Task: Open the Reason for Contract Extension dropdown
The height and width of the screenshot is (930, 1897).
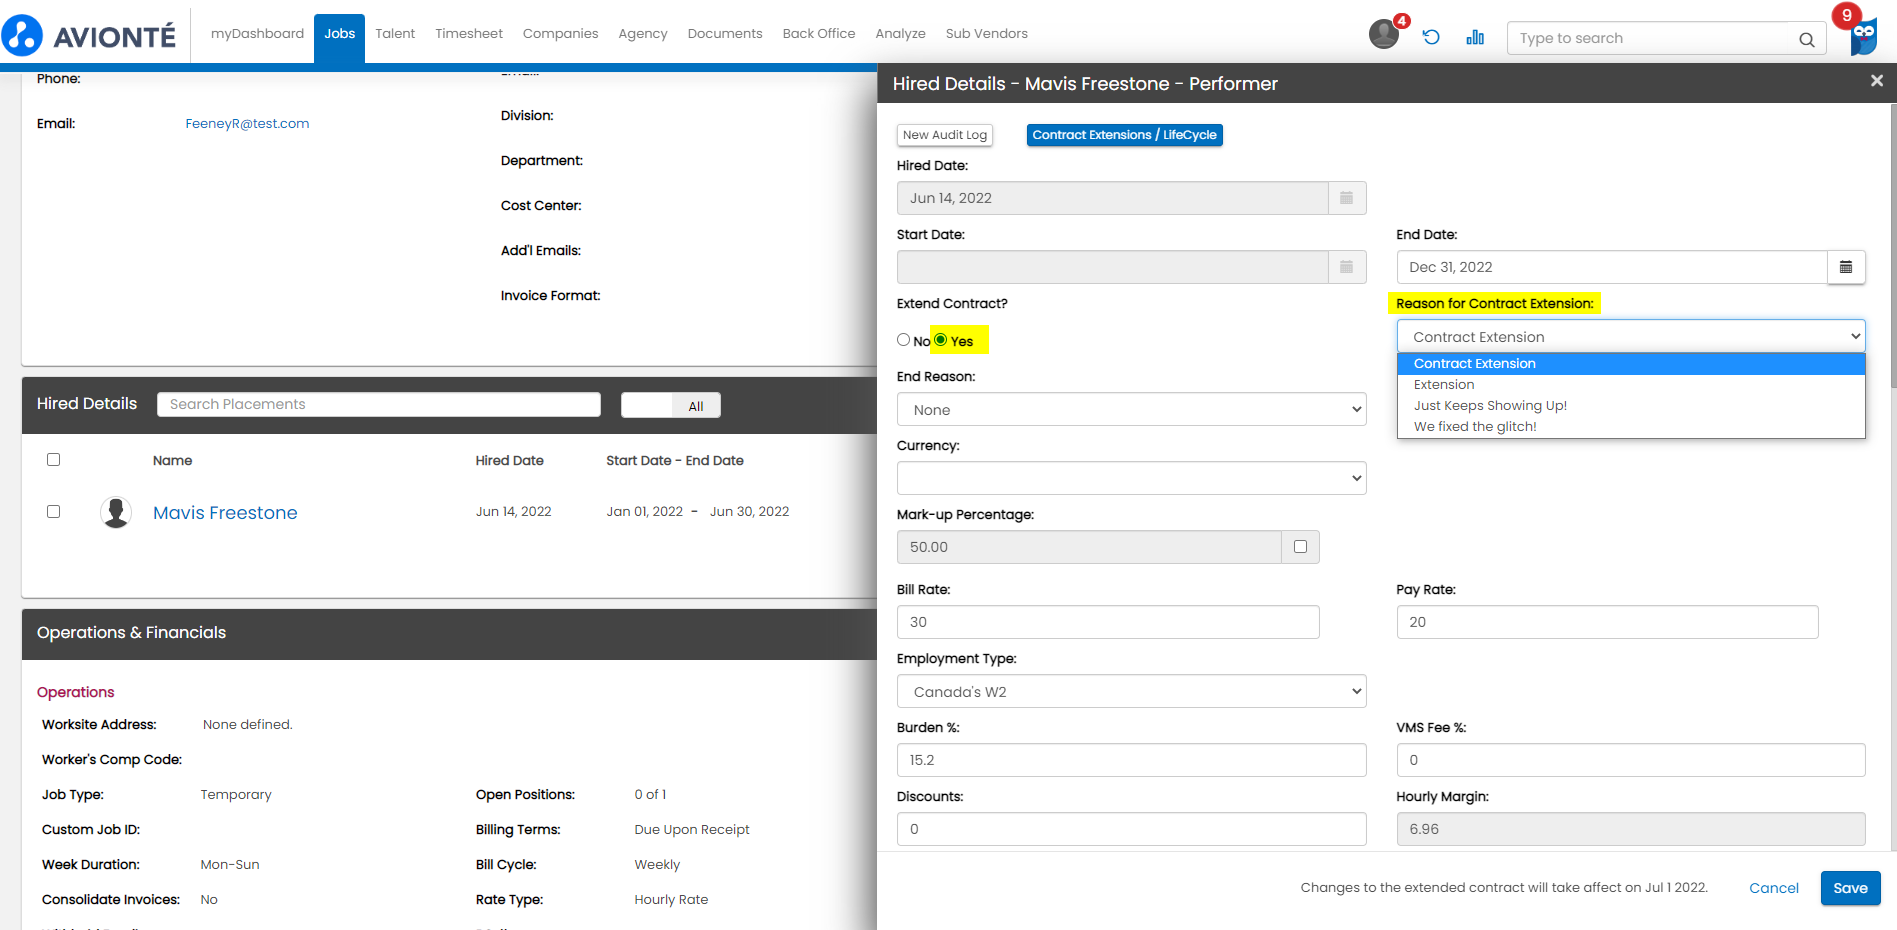Action: [1631, 337]
